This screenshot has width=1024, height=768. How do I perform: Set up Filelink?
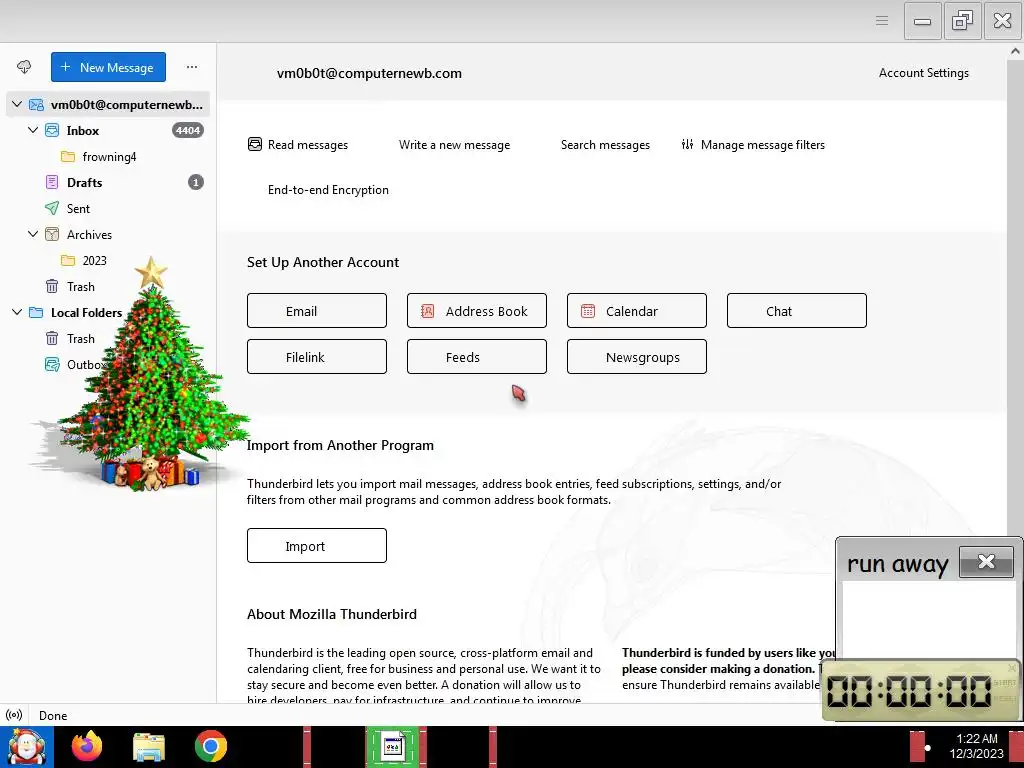317,357
